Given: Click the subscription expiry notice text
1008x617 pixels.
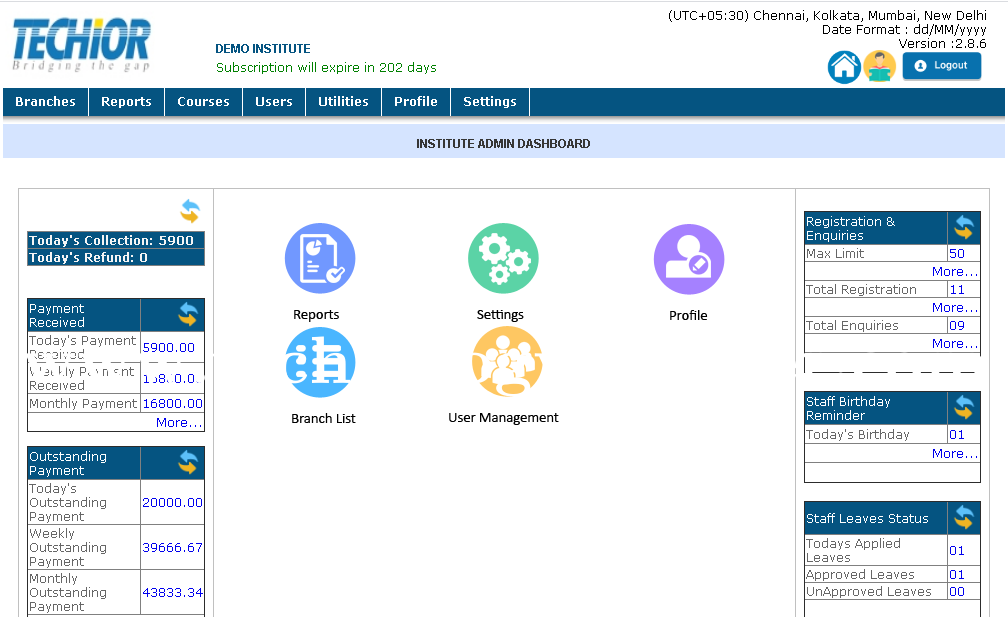Looking at the screenshot, I should pyautogui.click(x=326, y=67).
